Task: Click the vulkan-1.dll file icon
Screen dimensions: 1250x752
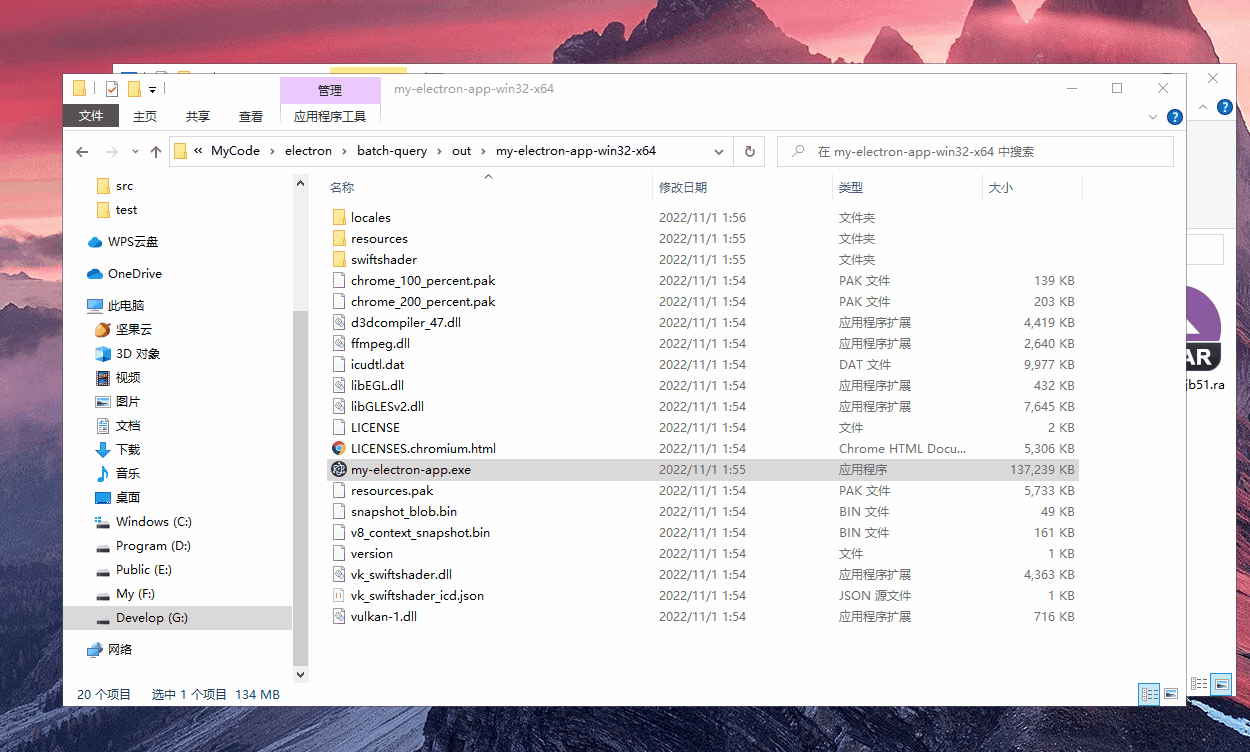Action: click(x=339, y=616)
